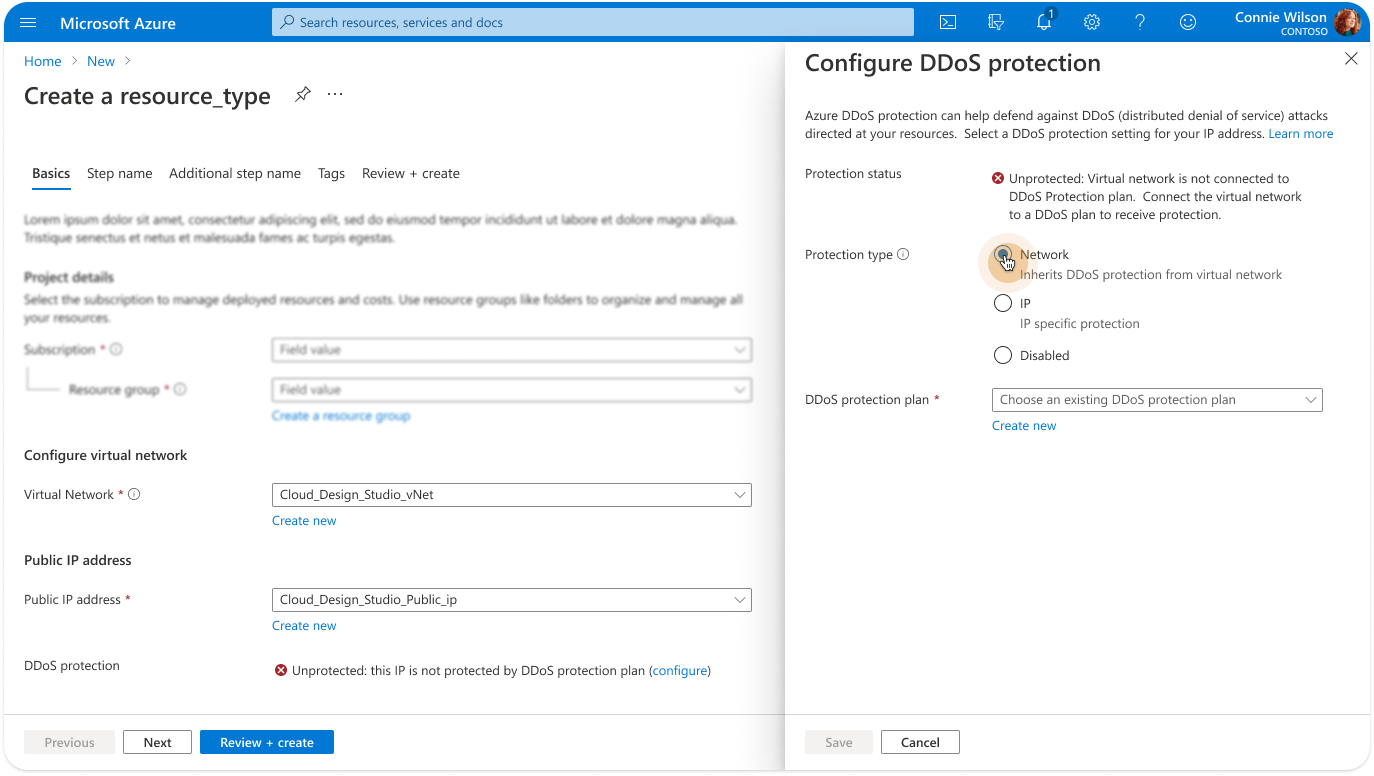Click the Previous button
Image resolution: width=1374 pixels, height=776 pixels.
coord(69,742)
